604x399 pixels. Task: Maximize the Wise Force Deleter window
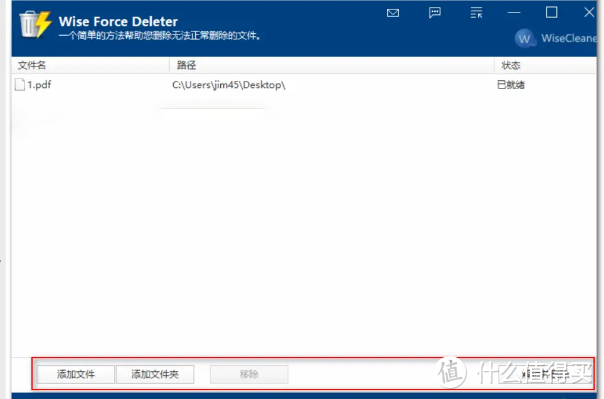point(552,12)
